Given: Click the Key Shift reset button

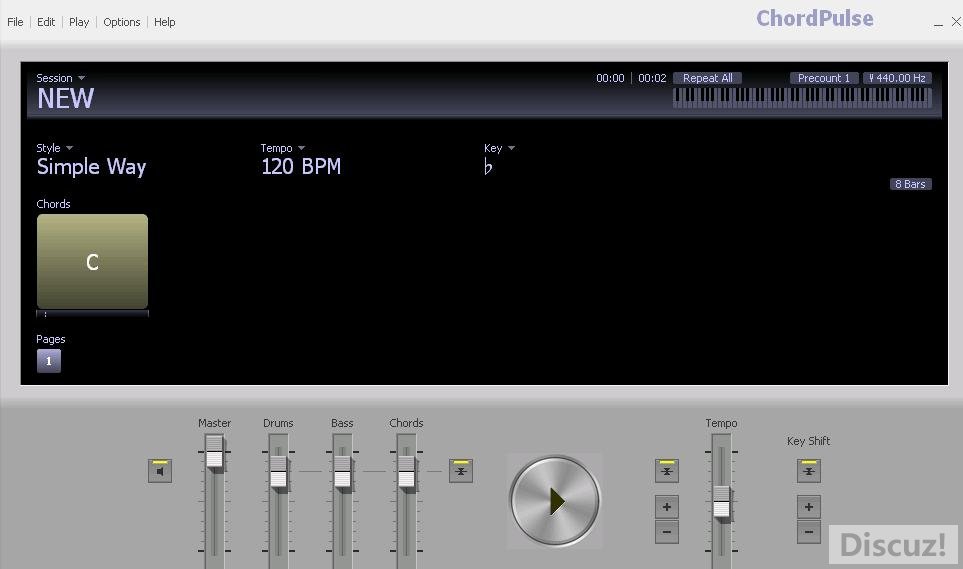Looking at the screenshot, I should pos(808,471).
